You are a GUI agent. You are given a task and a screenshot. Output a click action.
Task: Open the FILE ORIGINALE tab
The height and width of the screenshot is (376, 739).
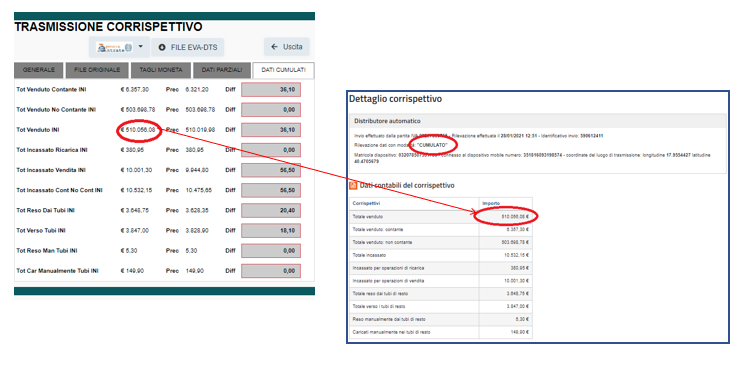[x=97, y=70]
